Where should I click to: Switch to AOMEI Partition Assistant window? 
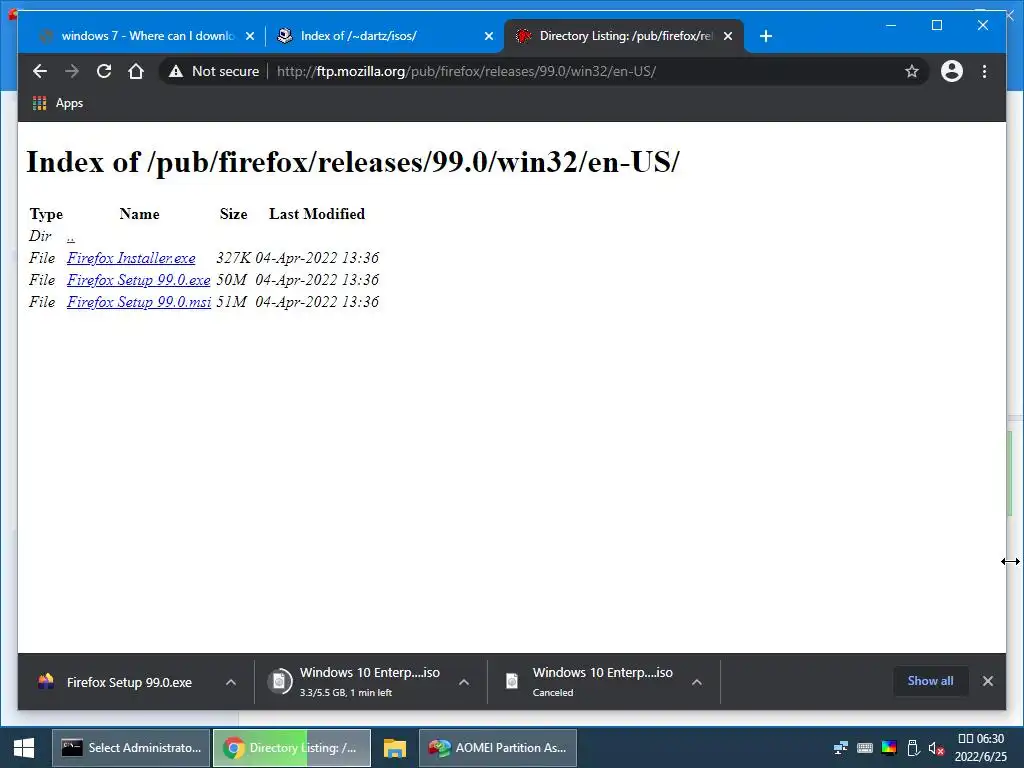pos(498,748)
